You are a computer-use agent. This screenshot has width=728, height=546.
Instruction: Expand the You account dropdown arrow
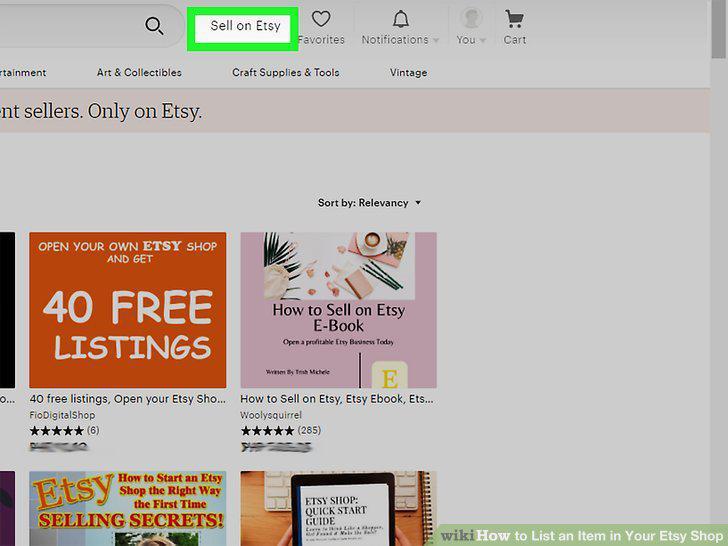(483, 40)
